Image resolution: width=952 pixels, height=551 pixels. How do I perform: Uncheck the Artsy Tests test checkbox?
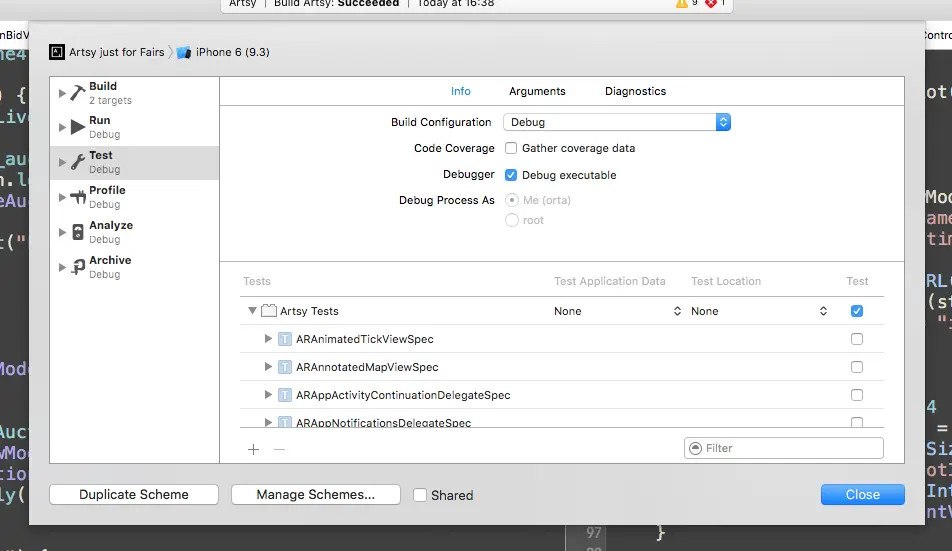point(857,311)
